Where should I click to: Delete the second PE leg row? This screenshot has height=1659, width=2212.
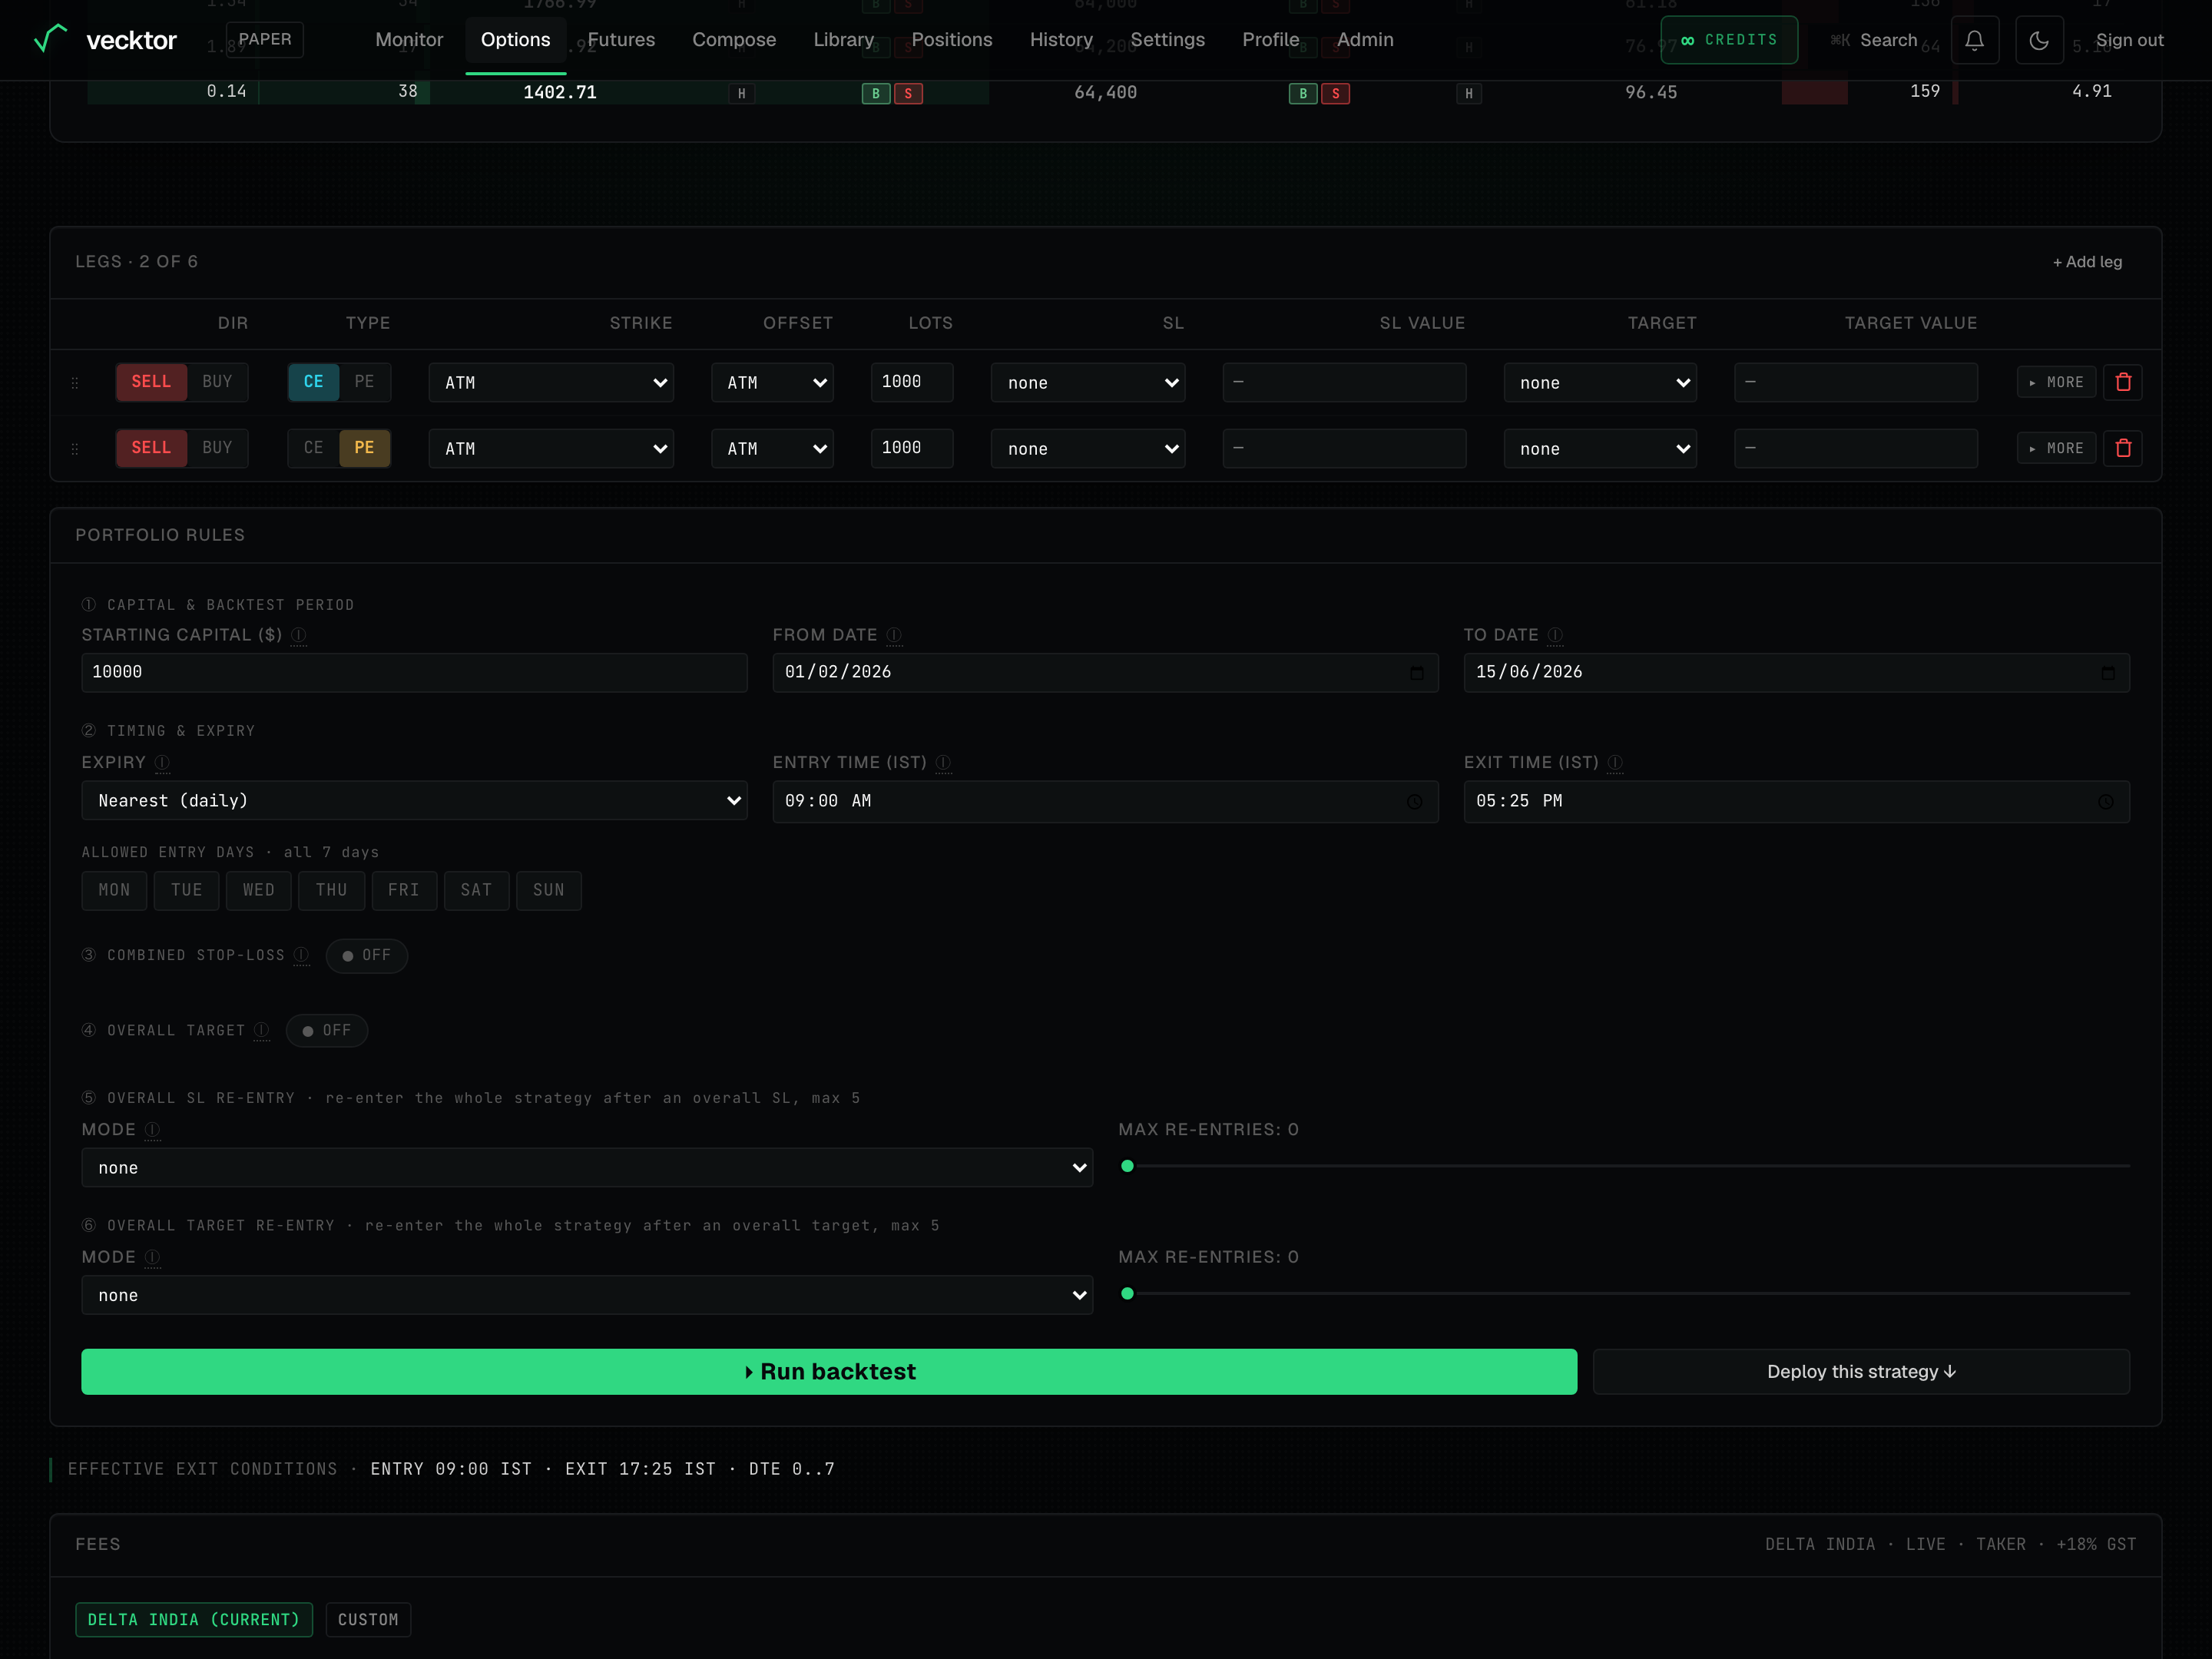pyautogui.click(x=2123, y=448)
